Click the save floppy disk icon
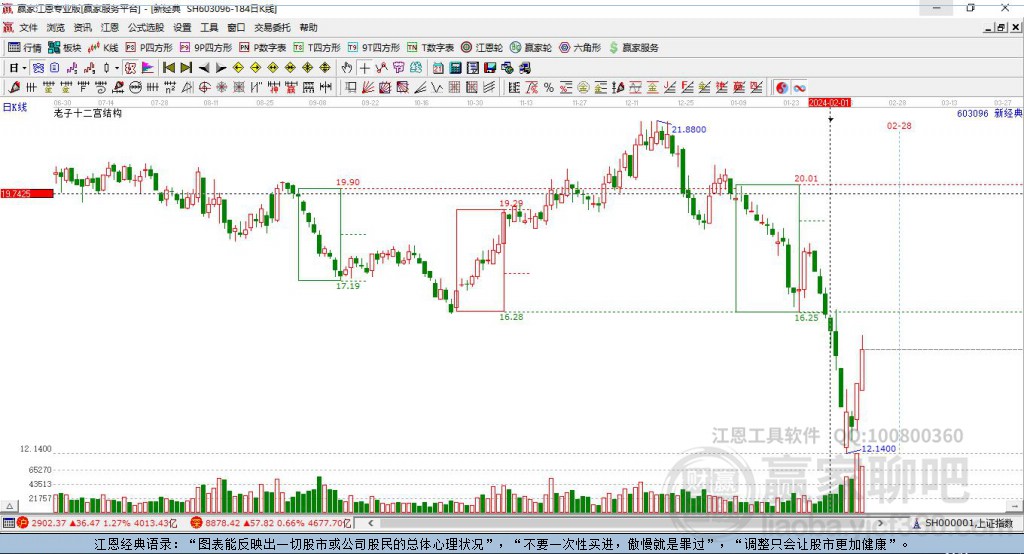Image resolution: width=1024 pixels, height=554 pixels. point(490,68)
